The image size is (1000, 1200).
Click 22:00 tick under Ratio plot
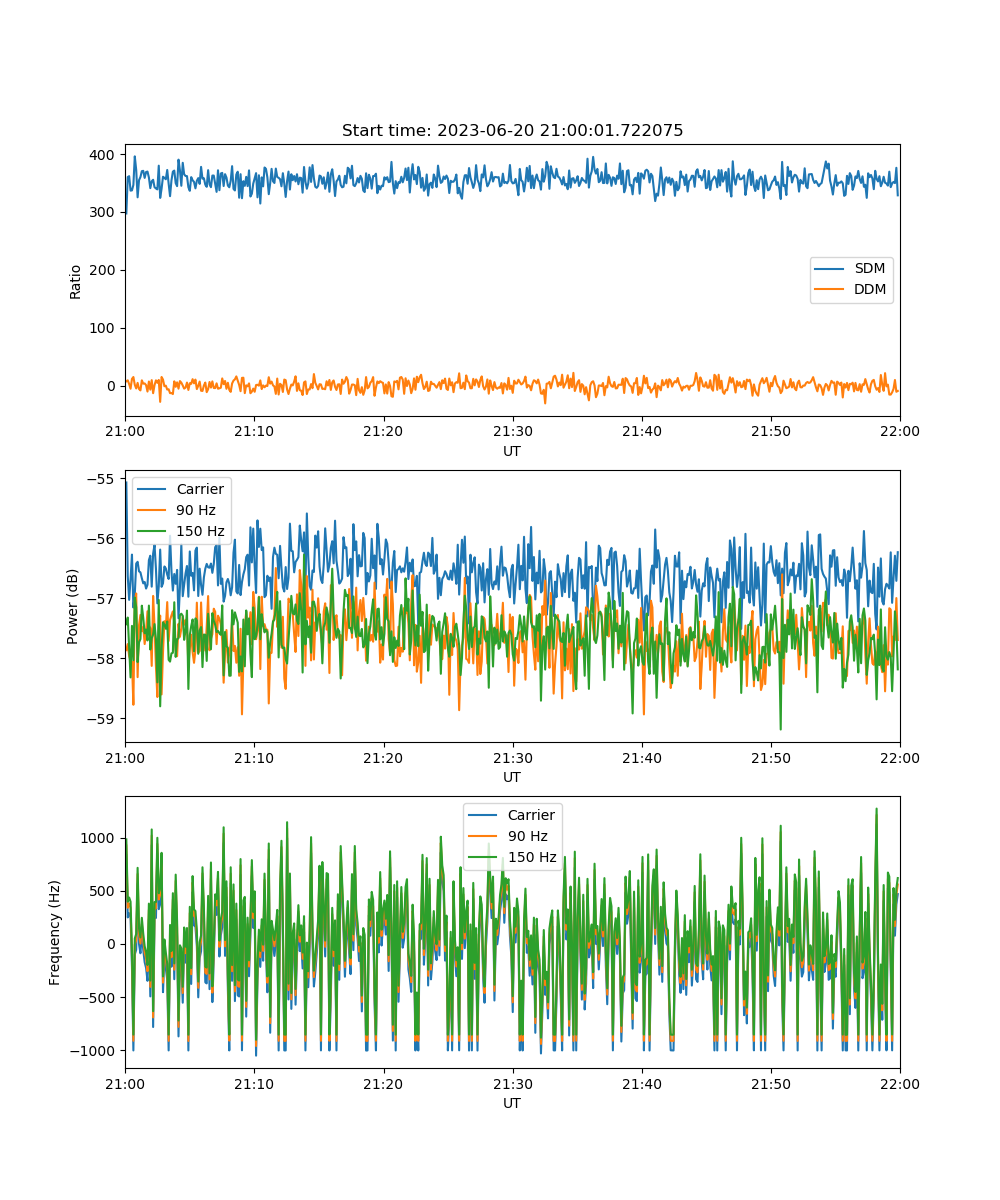tap(900, 432)
